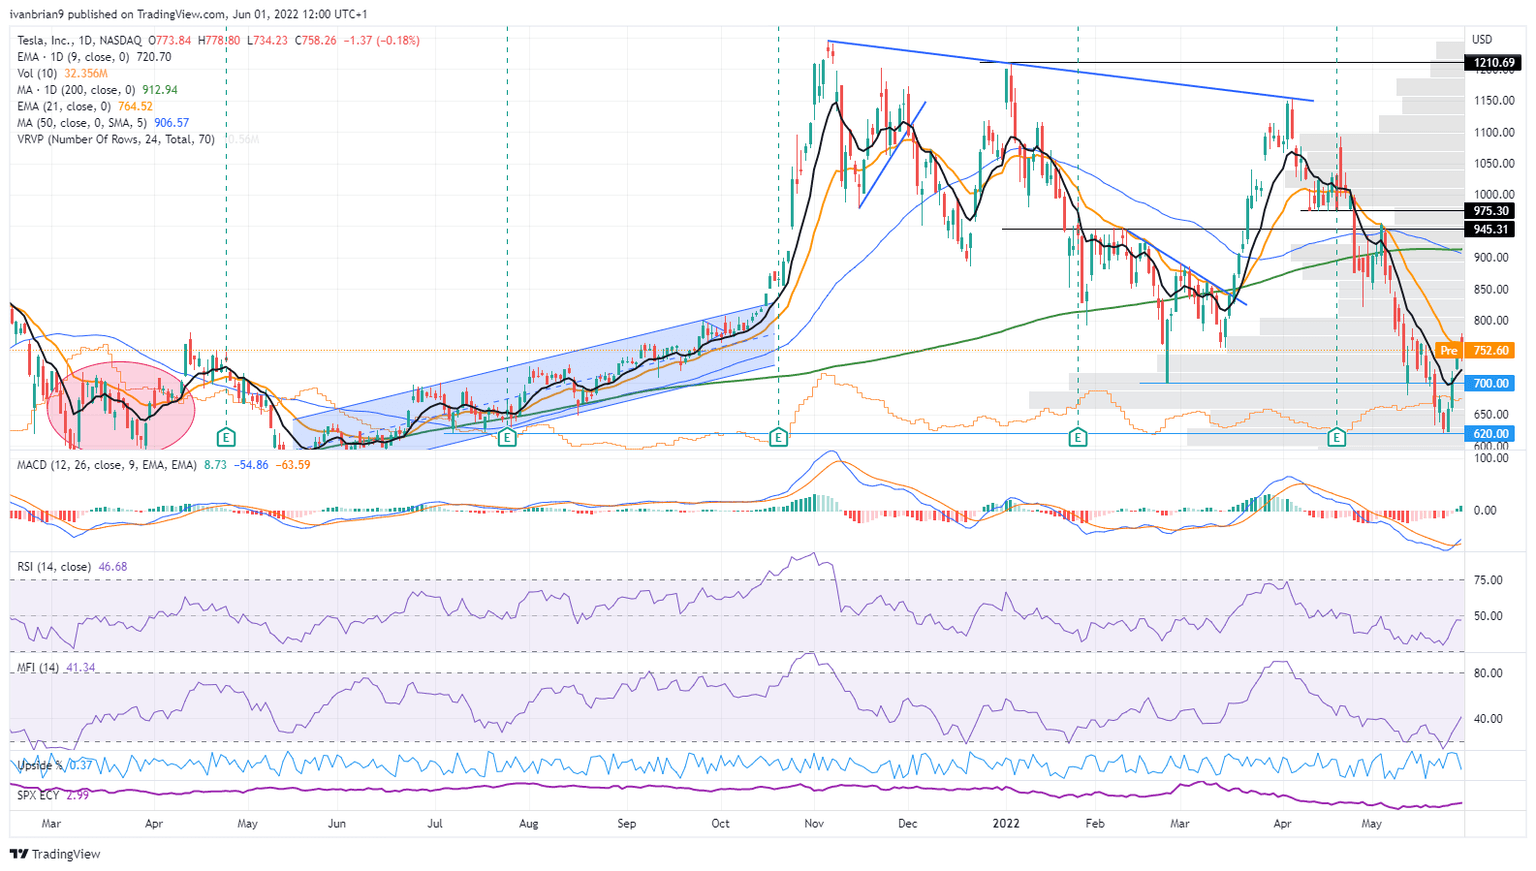This screenshot has height=871, width=1536.
Task: Click the Jun label on time axis
Action: tap(337, 824)
